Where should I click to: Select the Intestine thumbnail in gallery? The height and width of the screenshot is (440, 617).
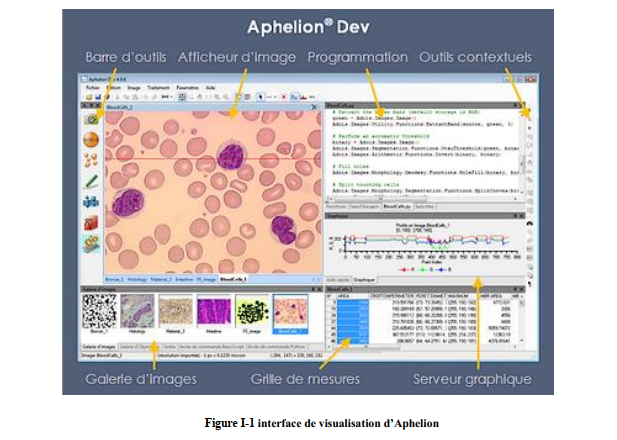coord(214,313)
